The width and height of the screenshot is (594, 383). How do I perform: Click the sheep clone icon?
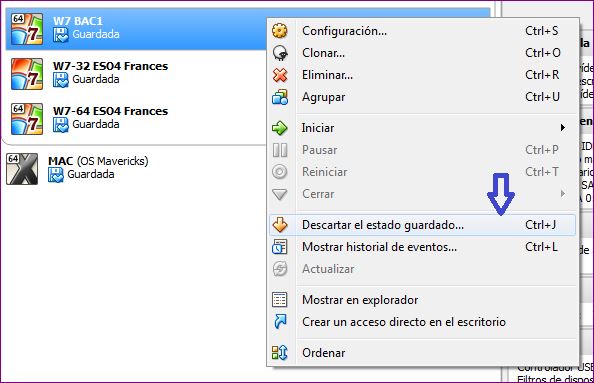click(280, 53)
